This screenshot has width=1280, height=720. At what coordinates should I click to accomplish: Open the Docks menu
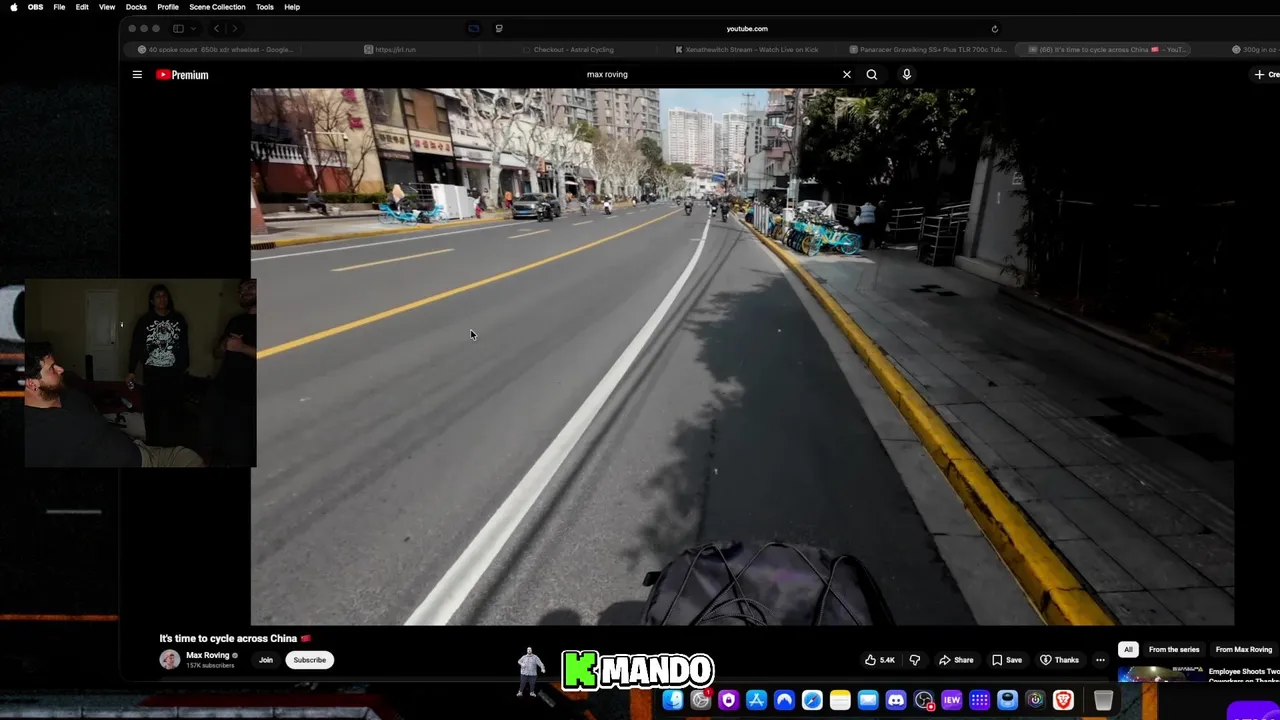tap(136, 7)
